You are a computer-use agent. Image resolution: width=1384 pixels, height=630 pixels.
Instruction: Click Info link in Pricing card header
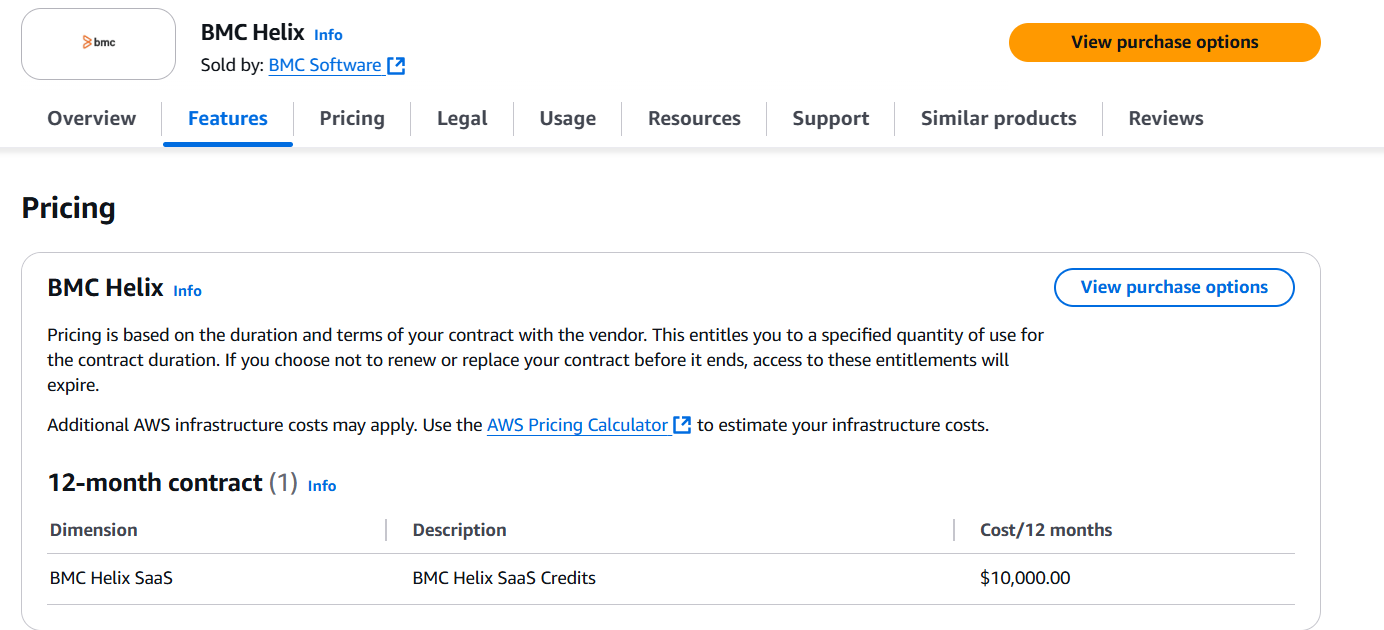pos(187,291)
